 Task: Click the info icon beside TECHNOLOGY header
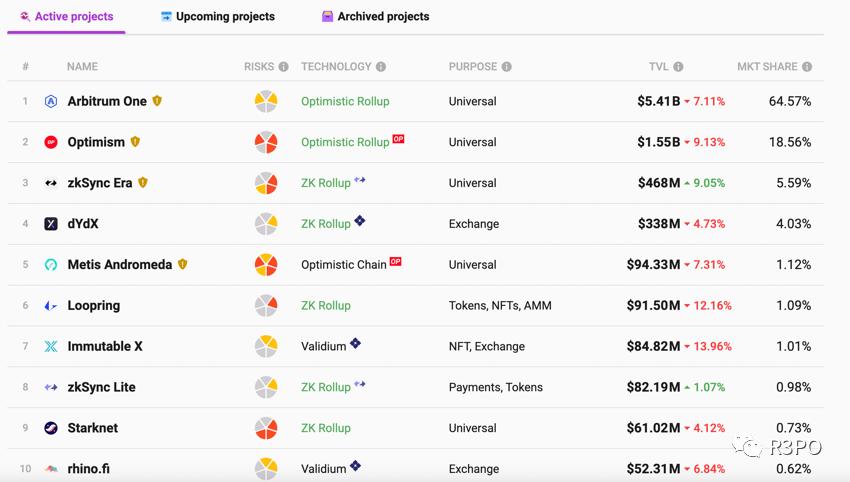click(380, 67)
